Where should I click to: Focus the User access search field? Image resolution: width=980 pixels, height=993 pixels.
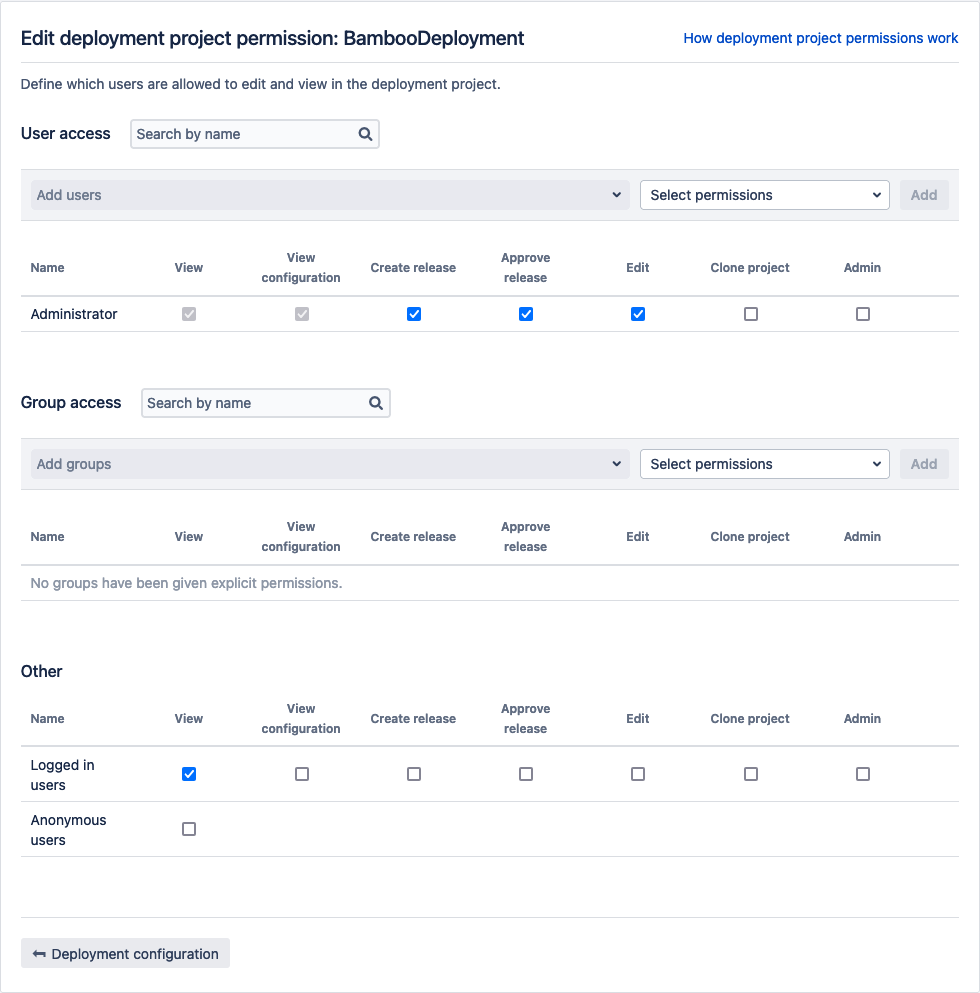243,134
